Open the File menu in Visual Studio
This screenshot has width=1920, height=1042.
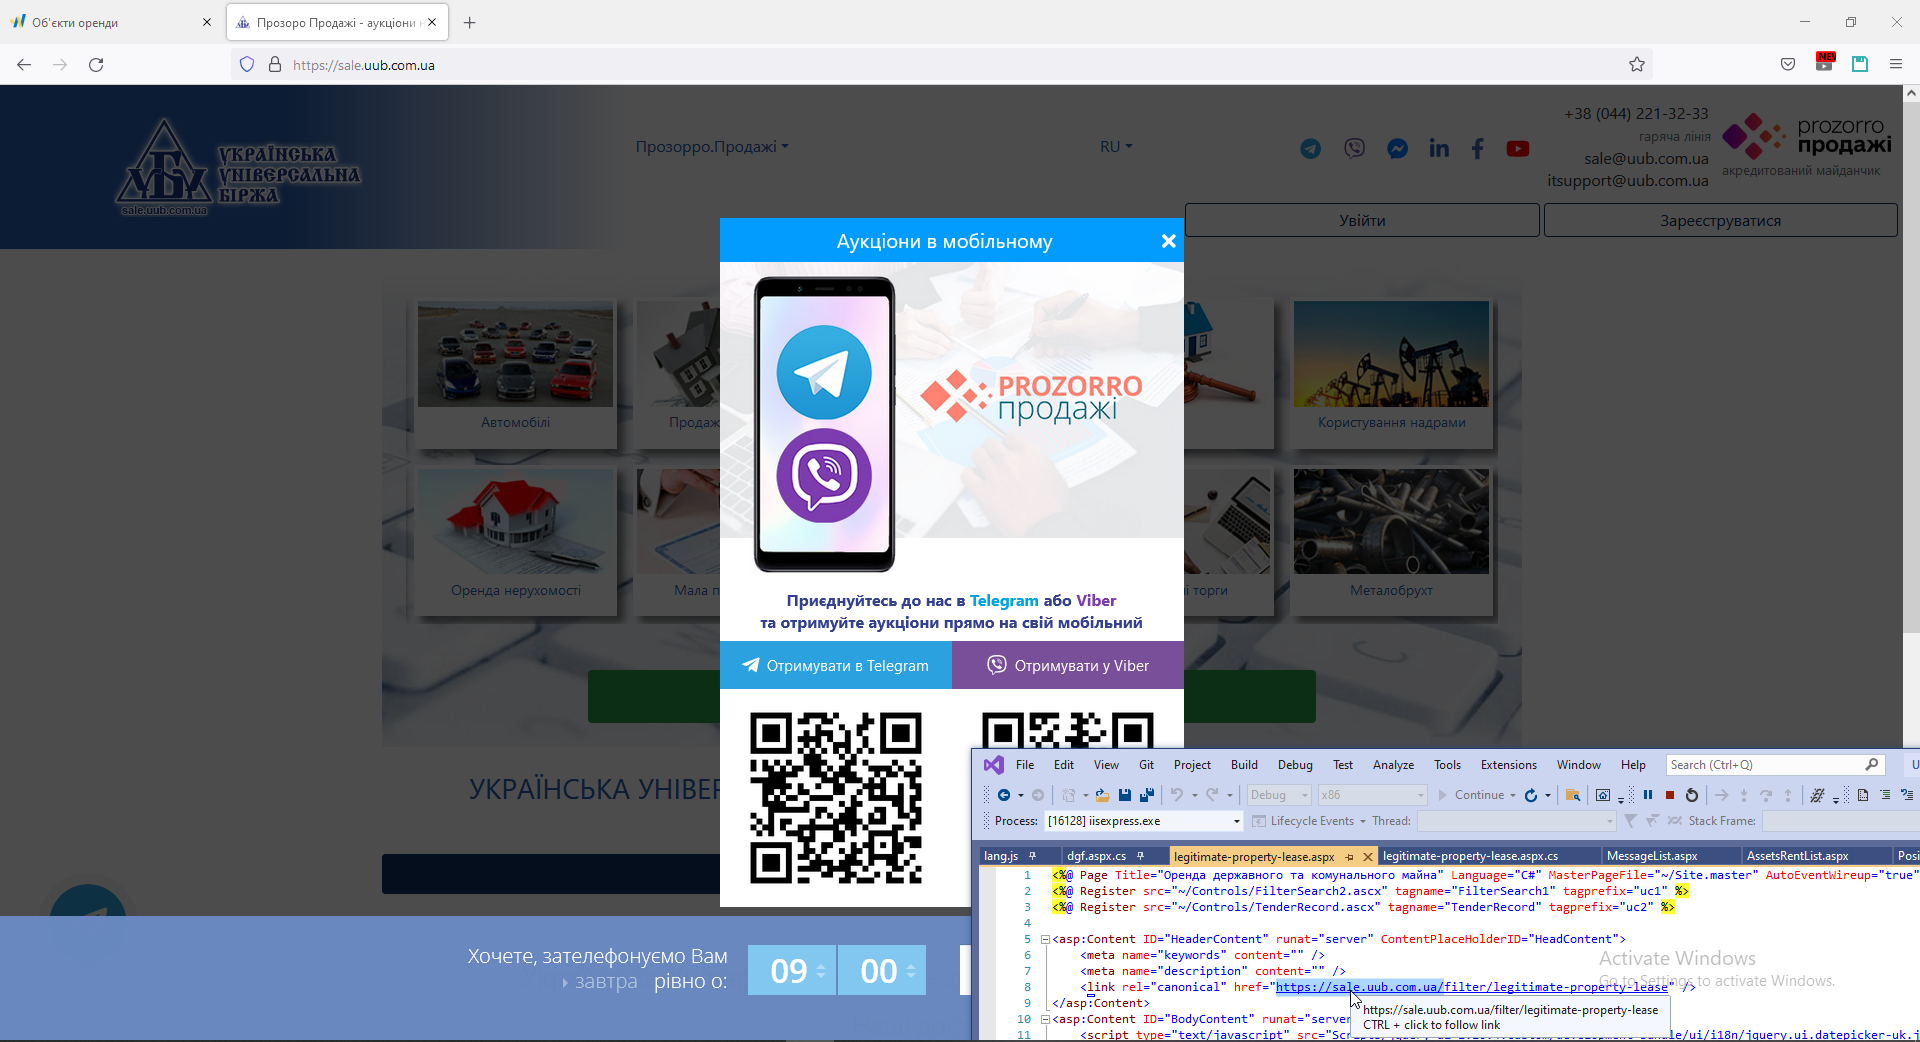(x=1025, y=765)
